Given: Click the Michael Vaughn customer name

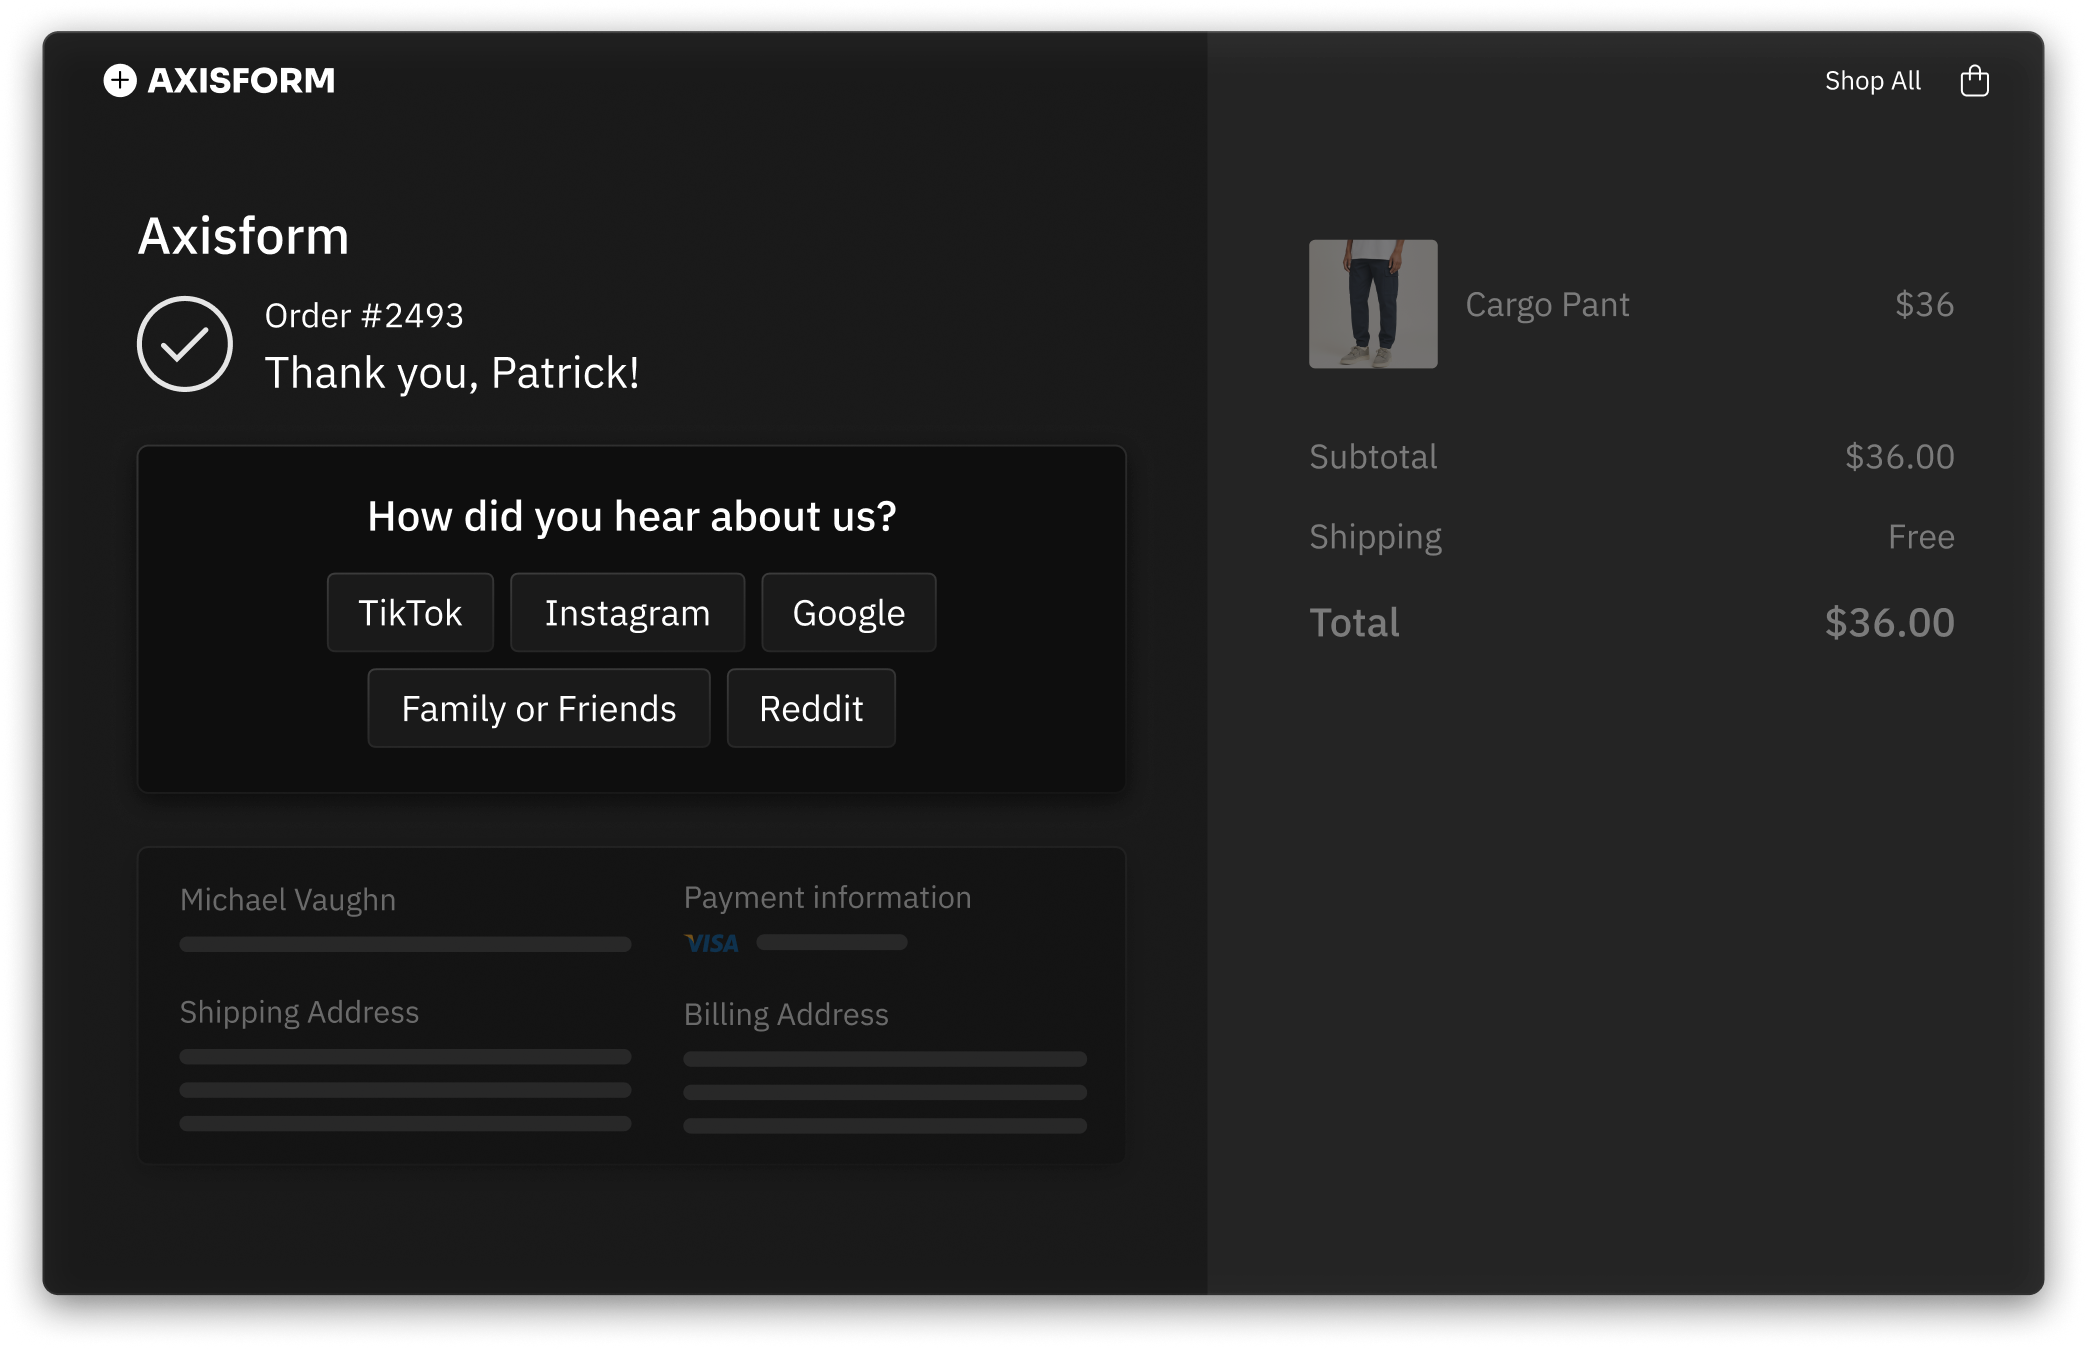Looking at the screenshot, I should pos(288,899).
